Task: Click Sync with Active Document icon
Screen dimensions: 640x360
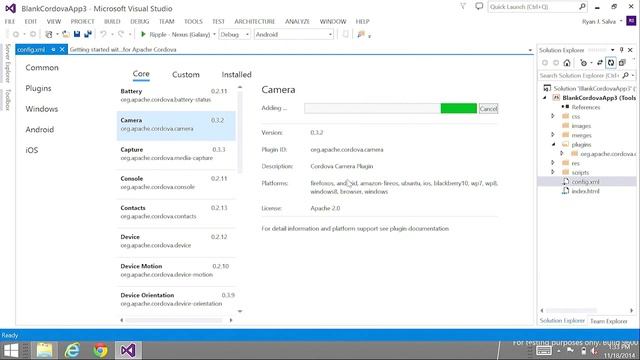Action: [600, 63]
